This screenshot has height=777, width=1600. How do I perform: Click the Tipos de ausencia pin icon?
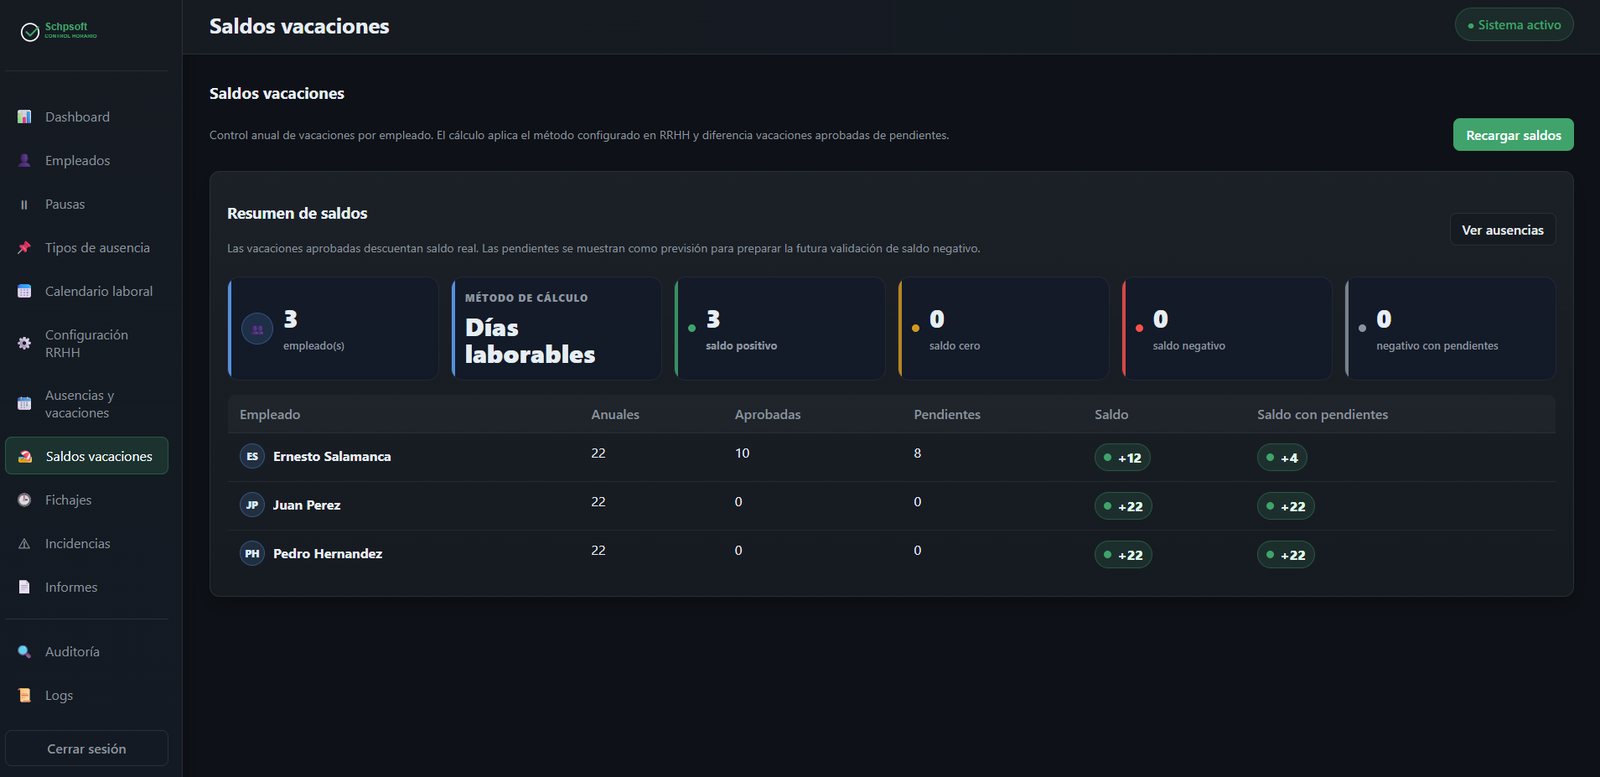24,248
